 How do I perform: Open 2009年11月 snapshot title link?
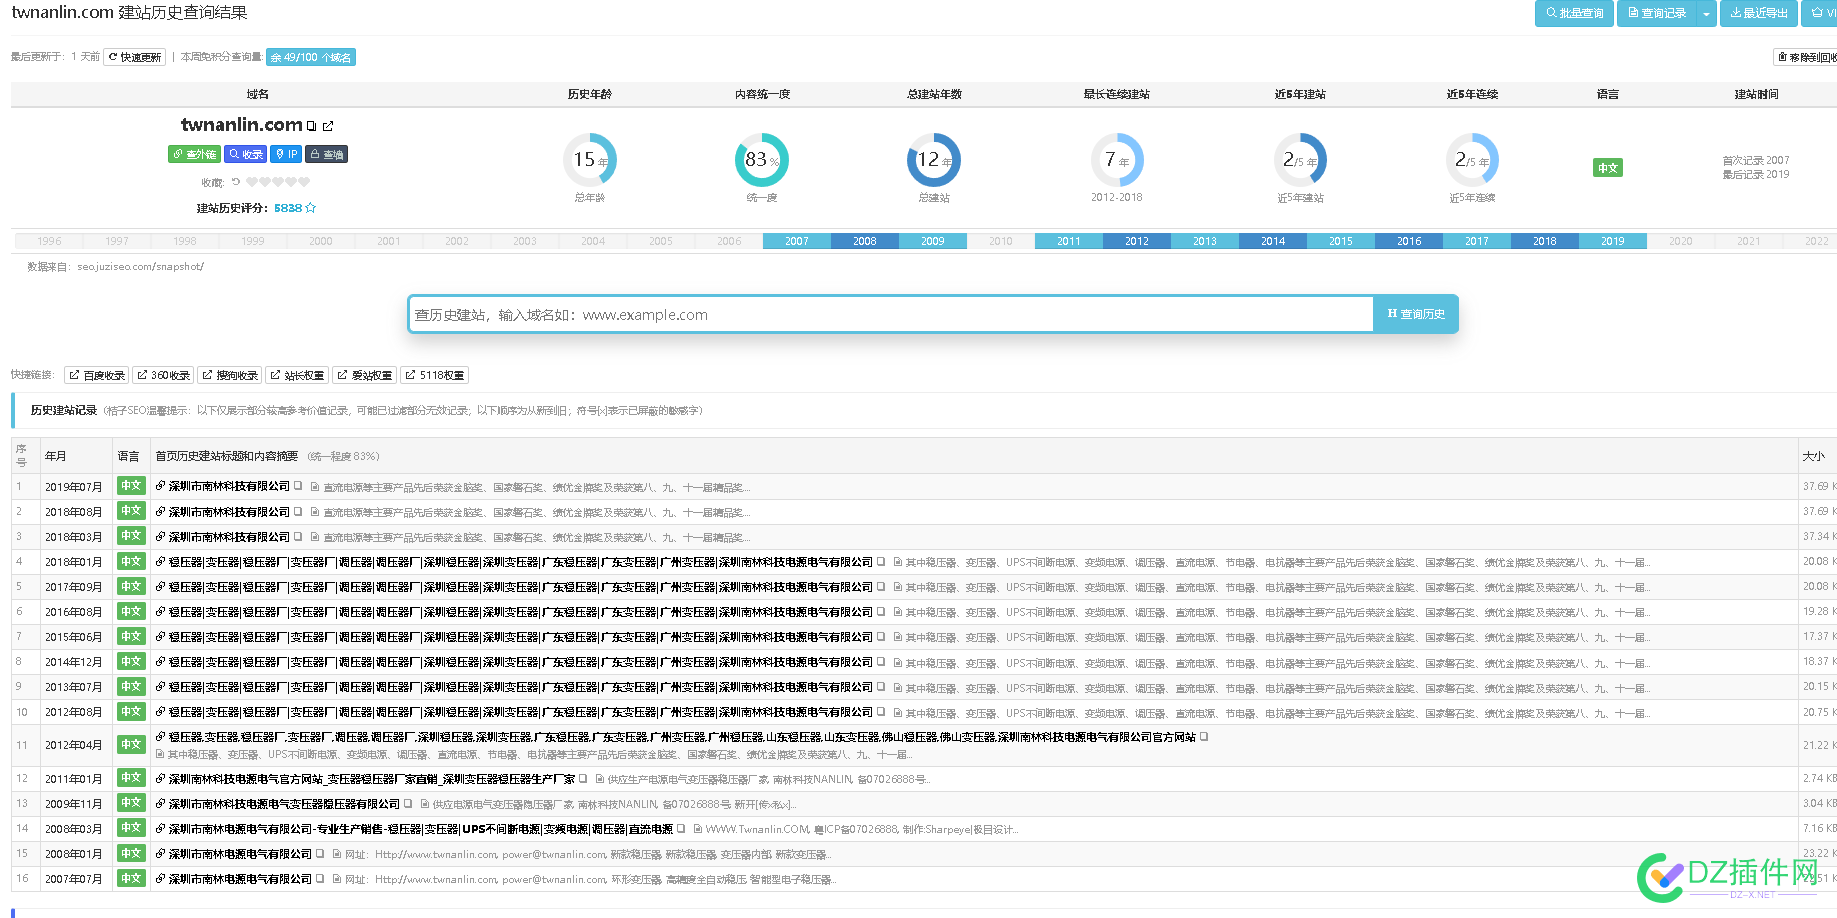(x=284, y=803)
